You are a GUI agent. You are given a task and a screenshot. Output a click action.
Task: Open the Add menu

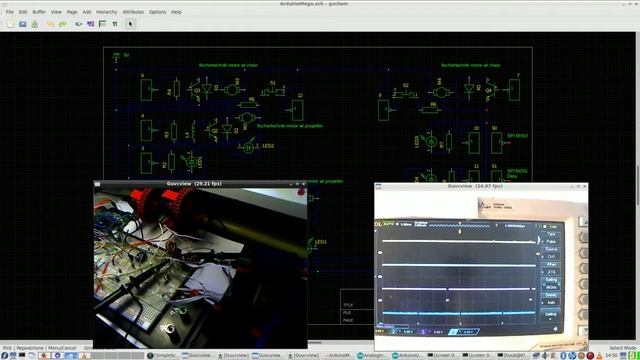(87, 12)
